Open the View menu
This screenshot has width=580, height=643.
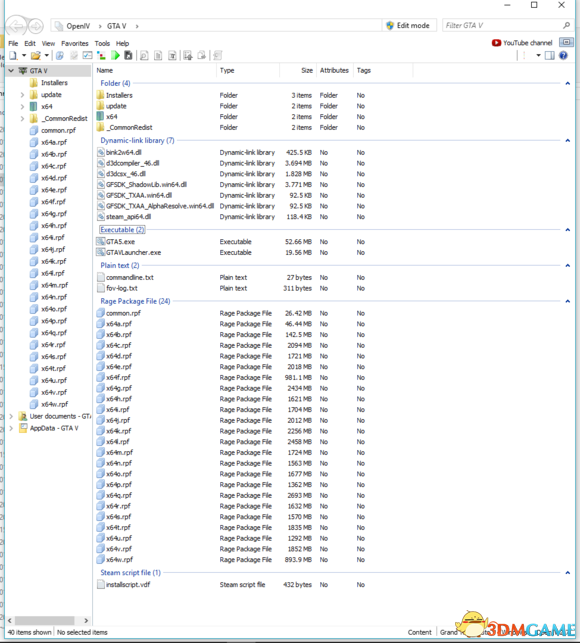(48, 43)
